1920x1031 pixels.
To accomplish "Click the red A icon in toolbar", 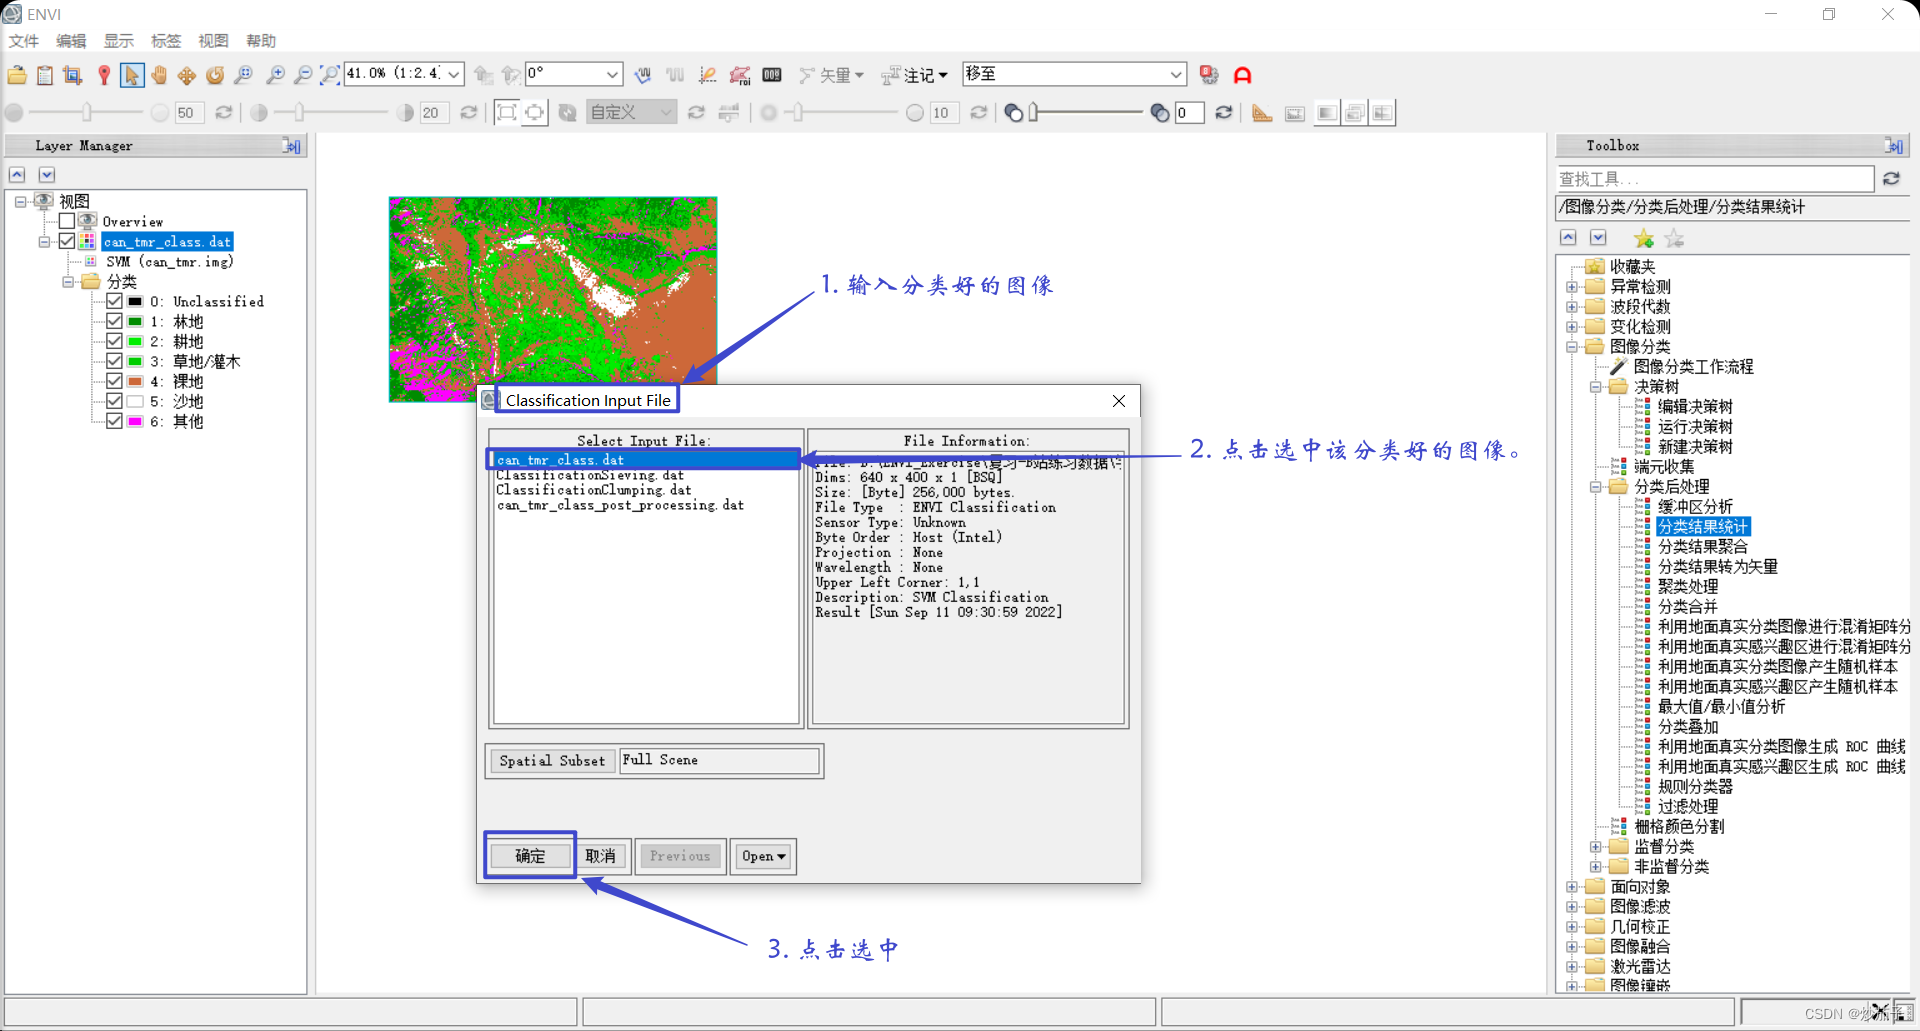I will pyautogui.click(x=1242, y=75).
